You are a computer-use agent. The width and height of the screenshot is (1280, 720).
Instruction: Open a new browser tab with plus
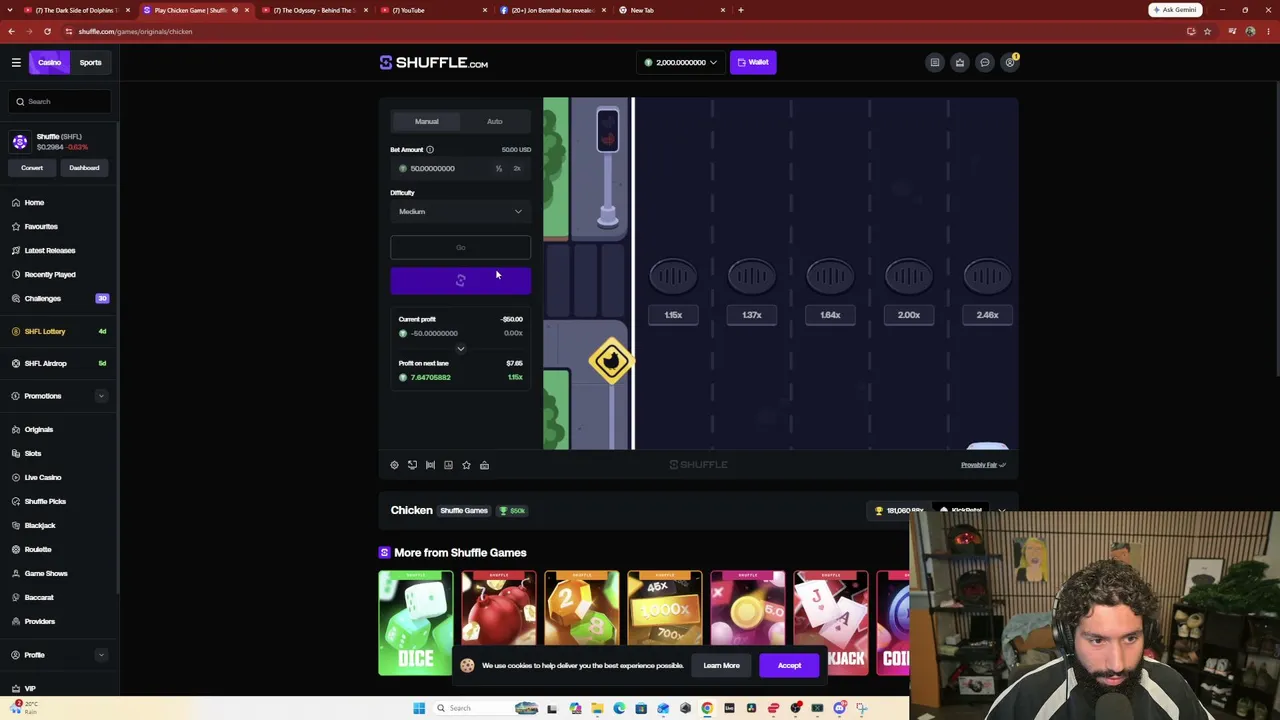click(x=740, y=10)
